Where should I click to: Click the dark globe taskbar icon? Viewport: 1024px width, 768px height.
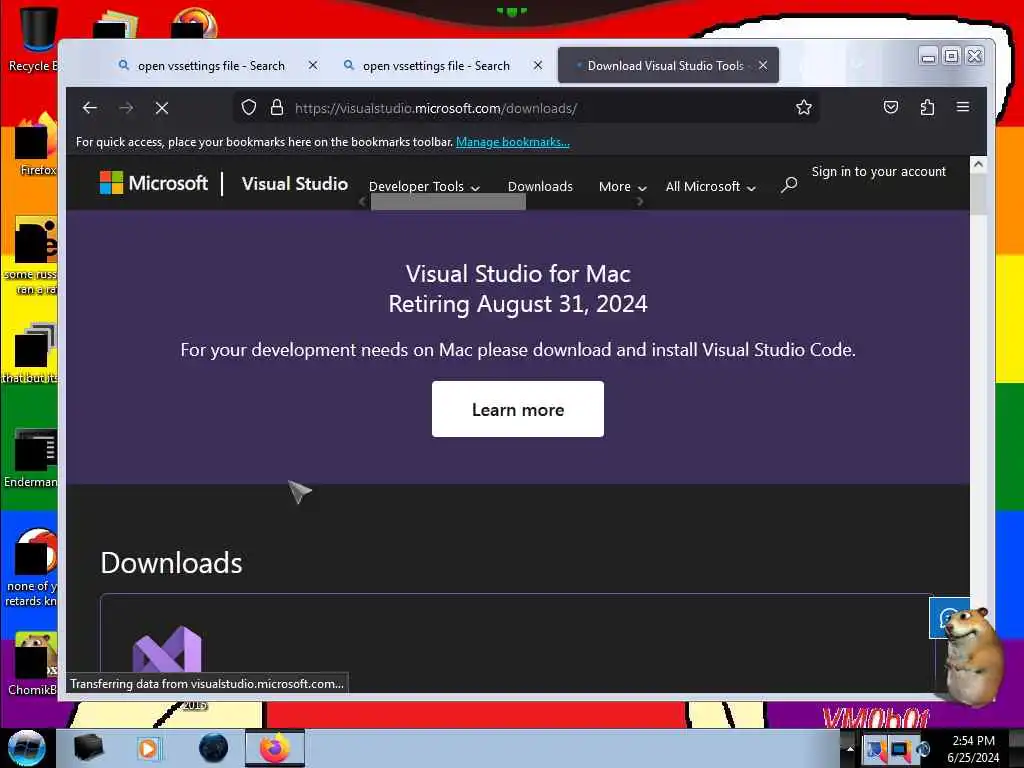tap(214, 748)
